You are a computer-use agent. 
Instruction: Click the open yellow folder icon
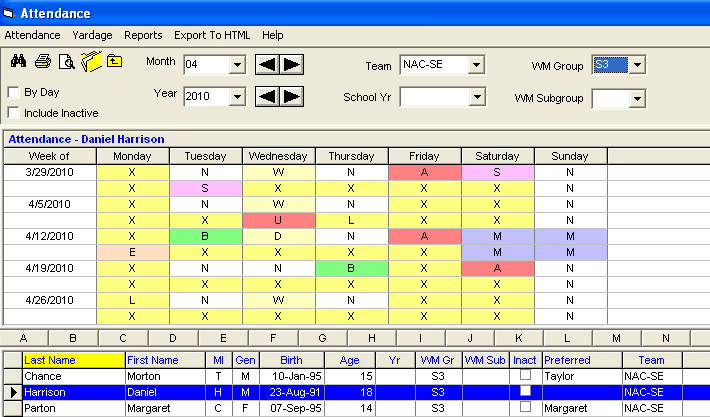(x=91, y=62)
